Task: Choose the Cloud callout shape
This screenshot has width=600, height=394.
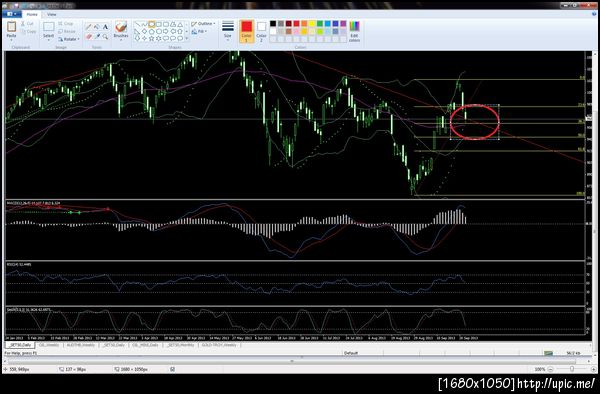Action: click(180, 38)
